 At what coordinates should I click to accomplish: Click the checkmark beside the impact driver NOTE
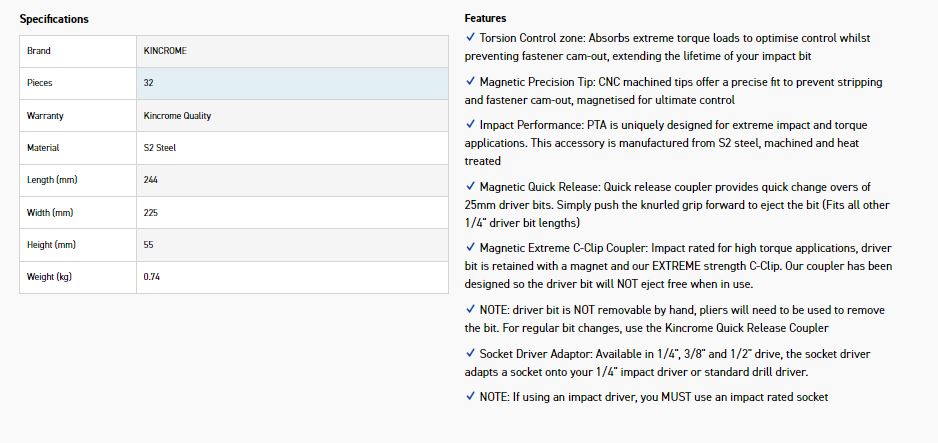(x=470, y=397)
